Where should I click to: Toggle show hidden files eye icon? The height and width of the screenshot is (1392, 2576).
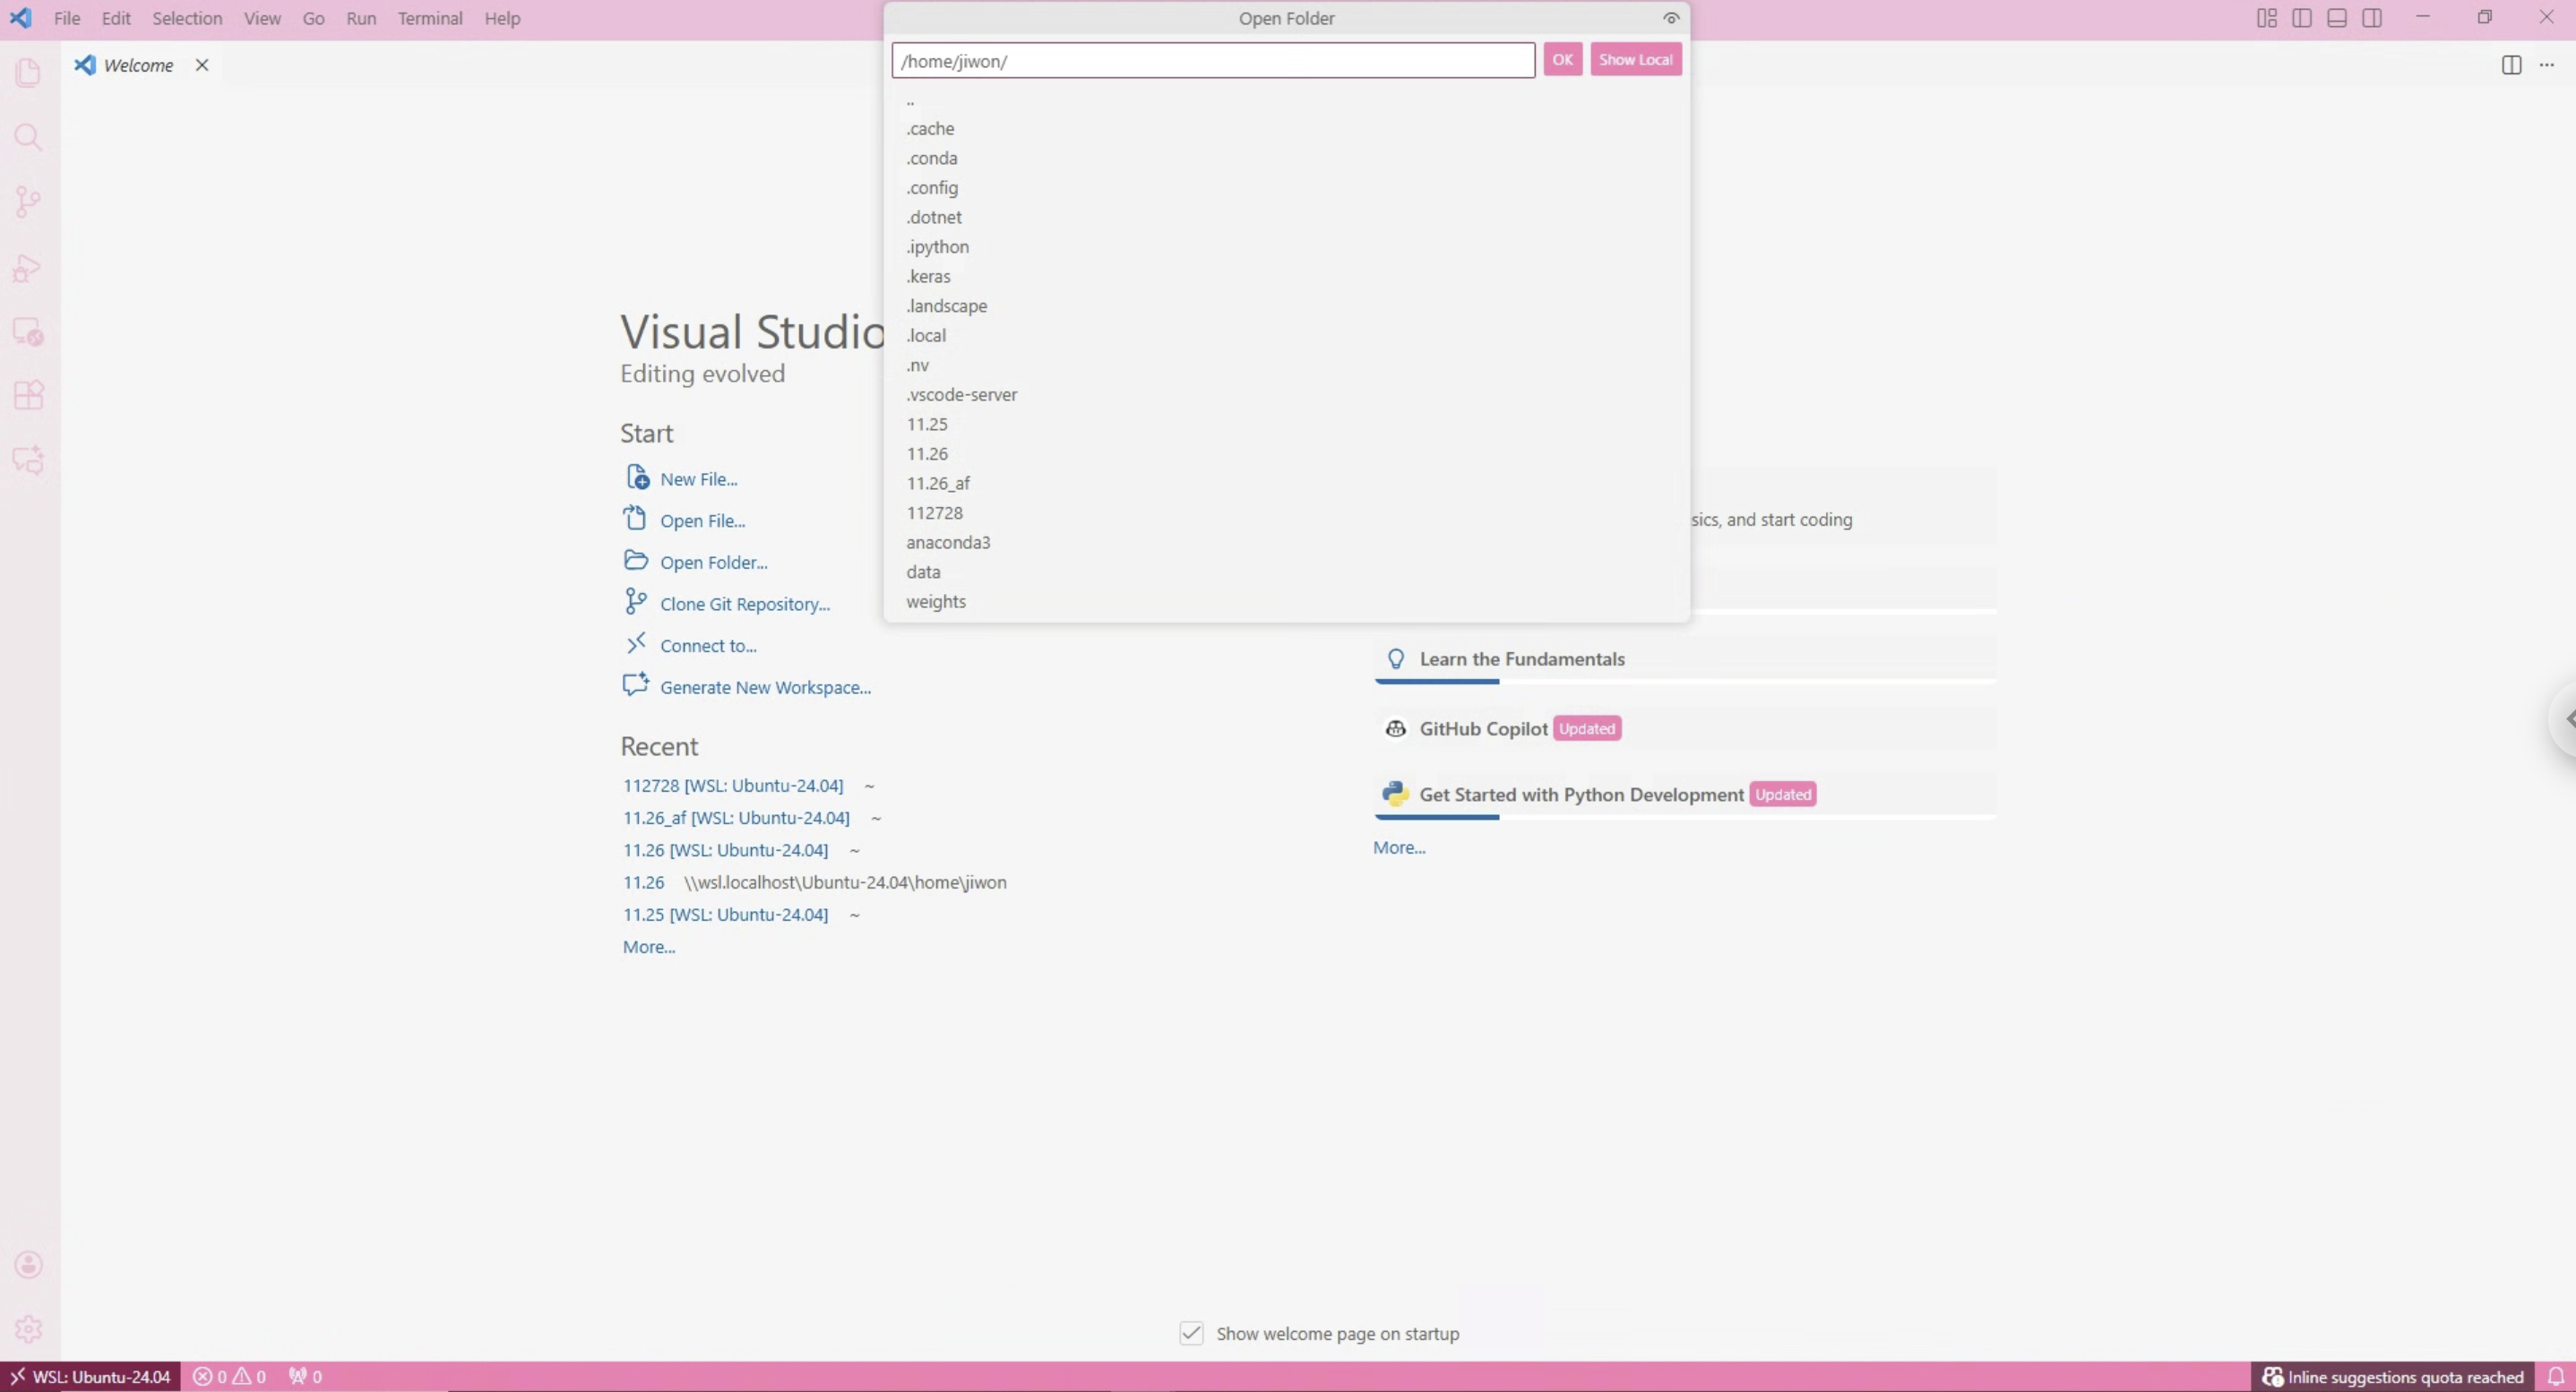tap(1670, 18)
